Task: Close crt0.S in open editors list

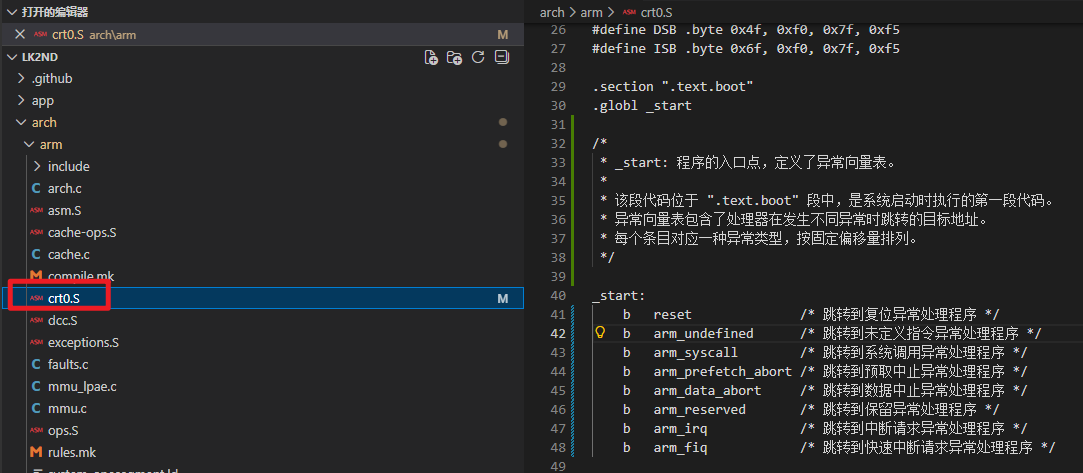Action: pos(20,35)
